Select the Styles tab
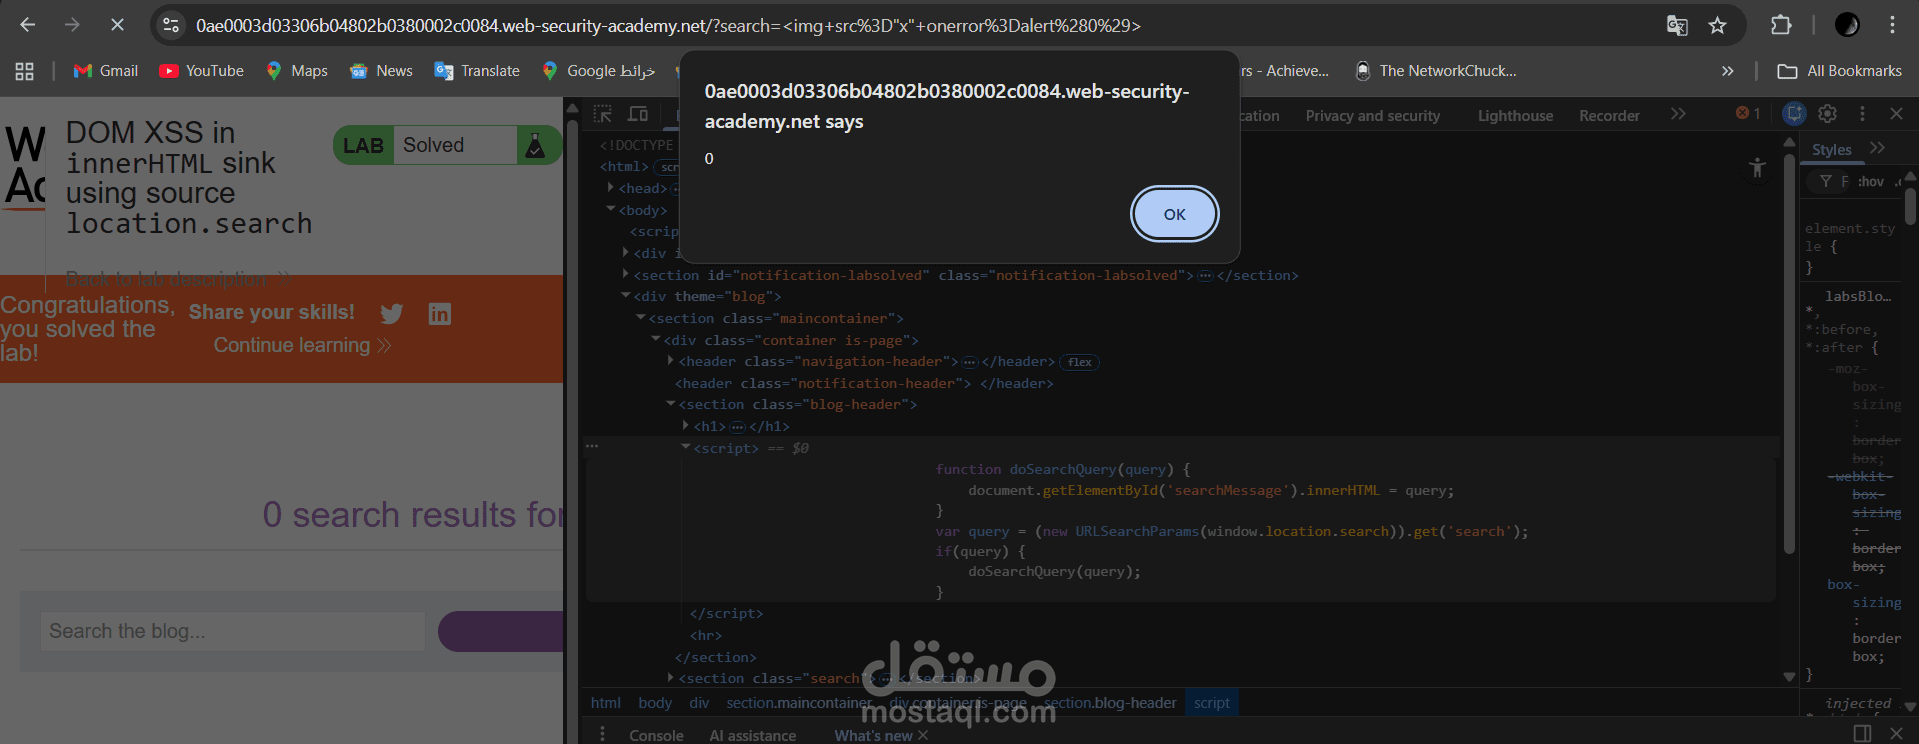Viewport: 1919px width, 744px height. point(1831,150)
